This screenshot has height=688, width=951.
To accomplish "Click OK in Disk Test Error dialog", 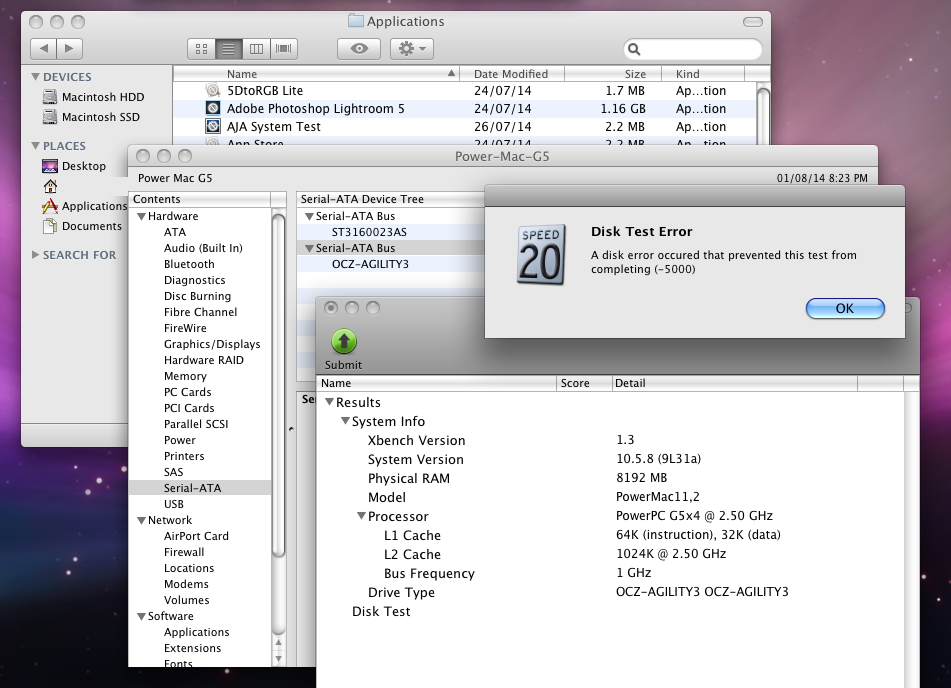I will point(845,308).
